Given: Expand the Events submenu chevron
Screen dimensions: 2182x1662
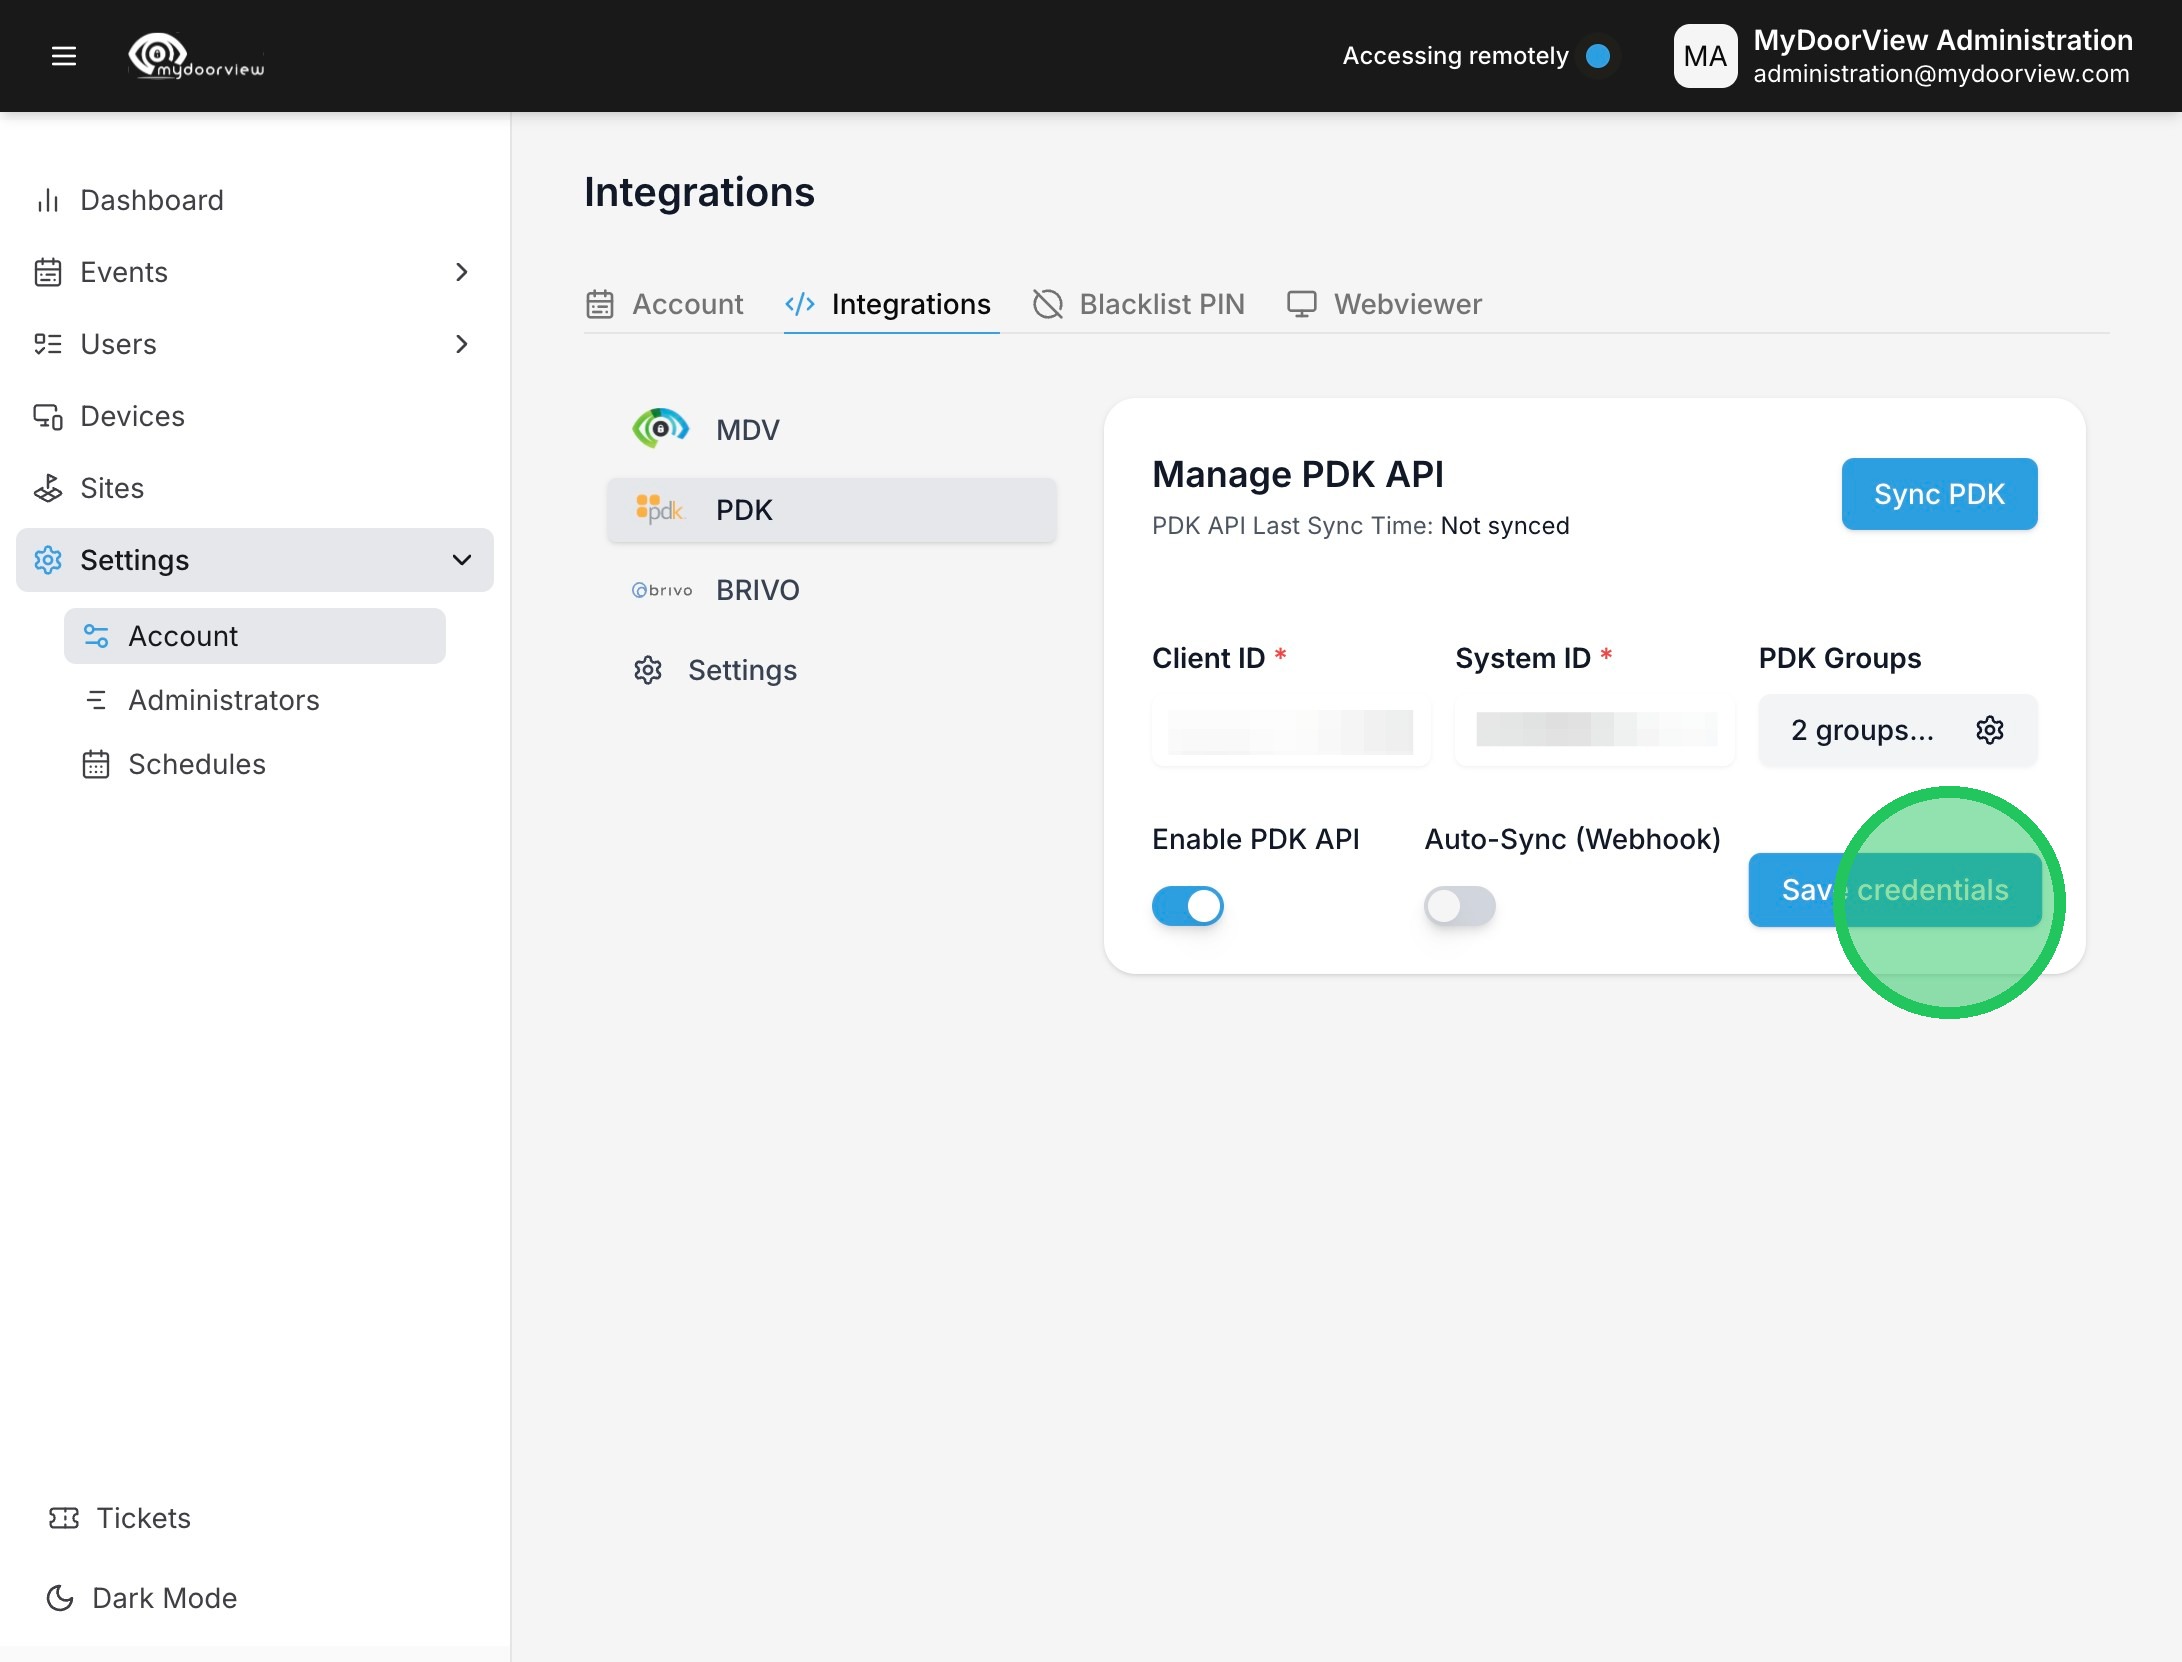Looking at the screenshot, I should pos(461,272).
